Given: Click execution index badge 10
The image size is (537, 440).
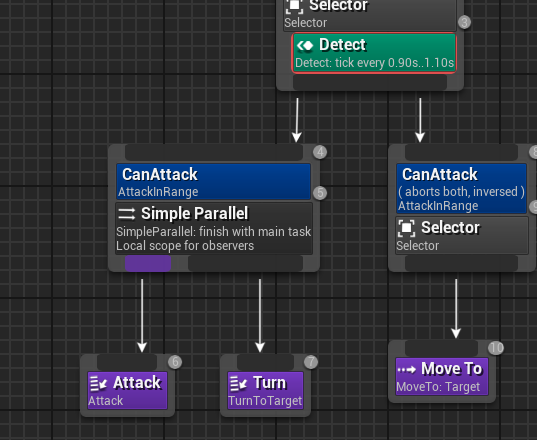Looking at the screenshot, I should (x=496, y=348).
